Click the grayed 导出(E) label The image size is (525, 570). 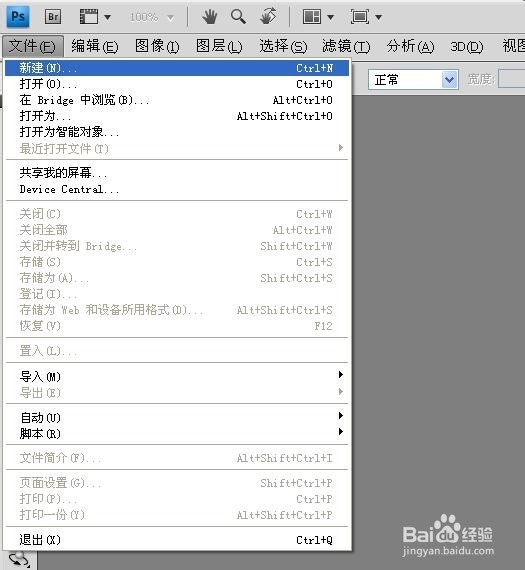40,393
